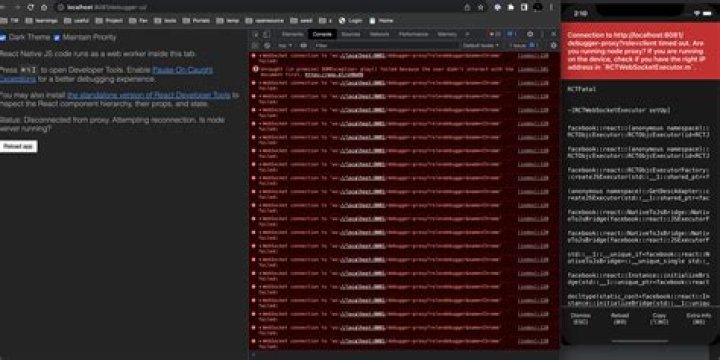The width and height of the screenshot is (720, 360).
Task: Open the console settings gear icon
Action: [x=553, y=45]
